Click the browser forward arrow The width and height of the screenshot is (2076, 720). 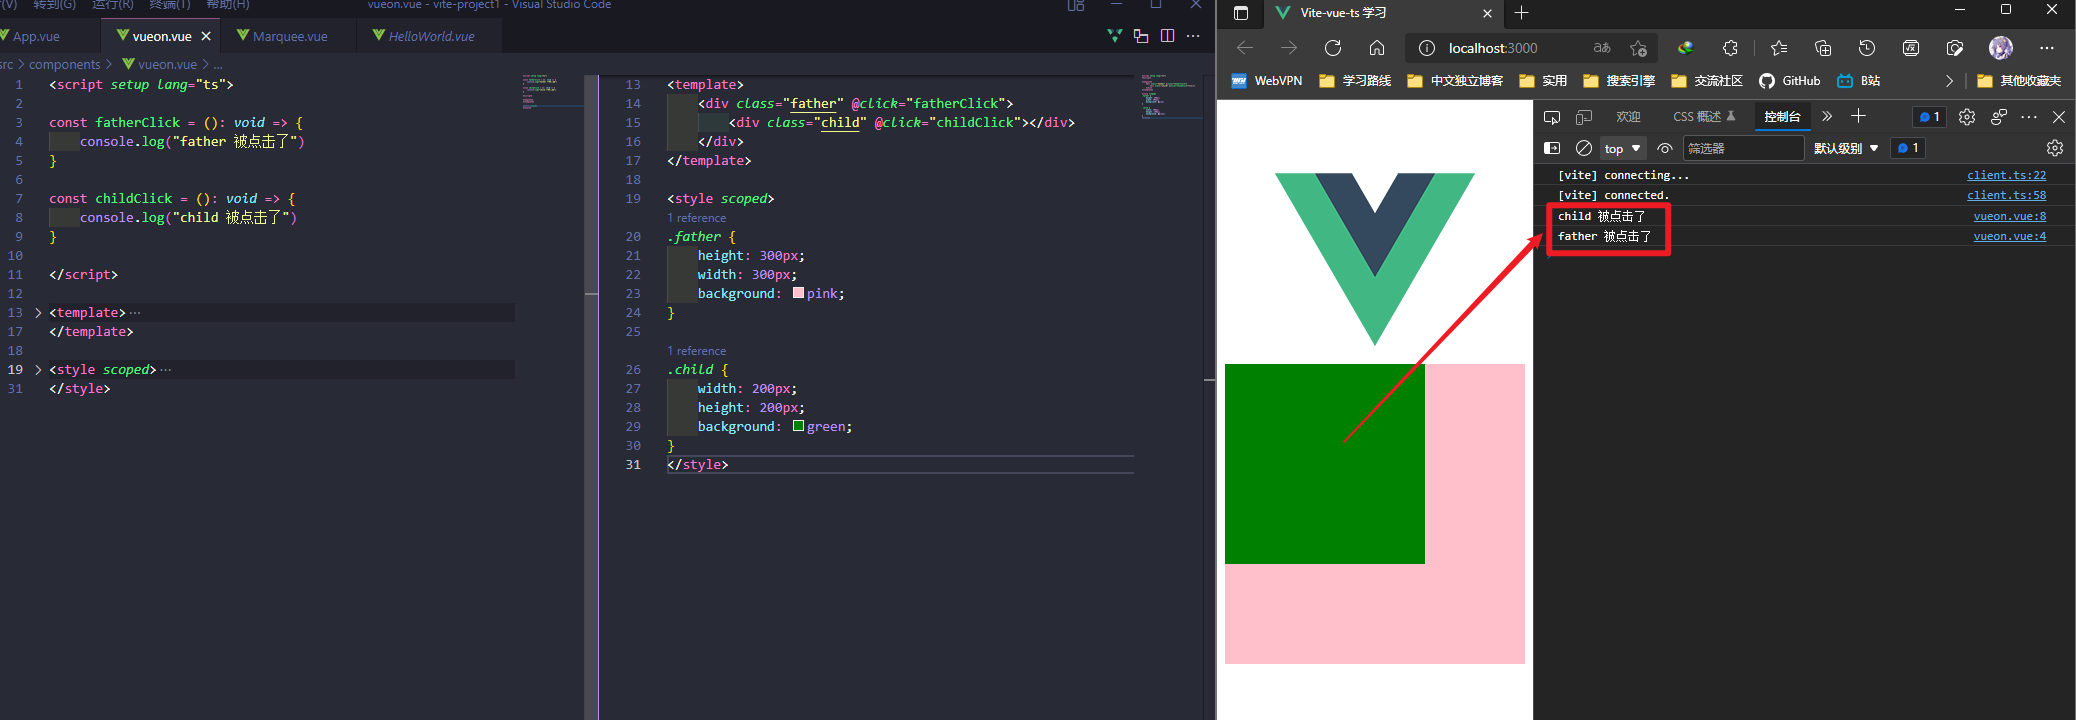(1289, 48)
